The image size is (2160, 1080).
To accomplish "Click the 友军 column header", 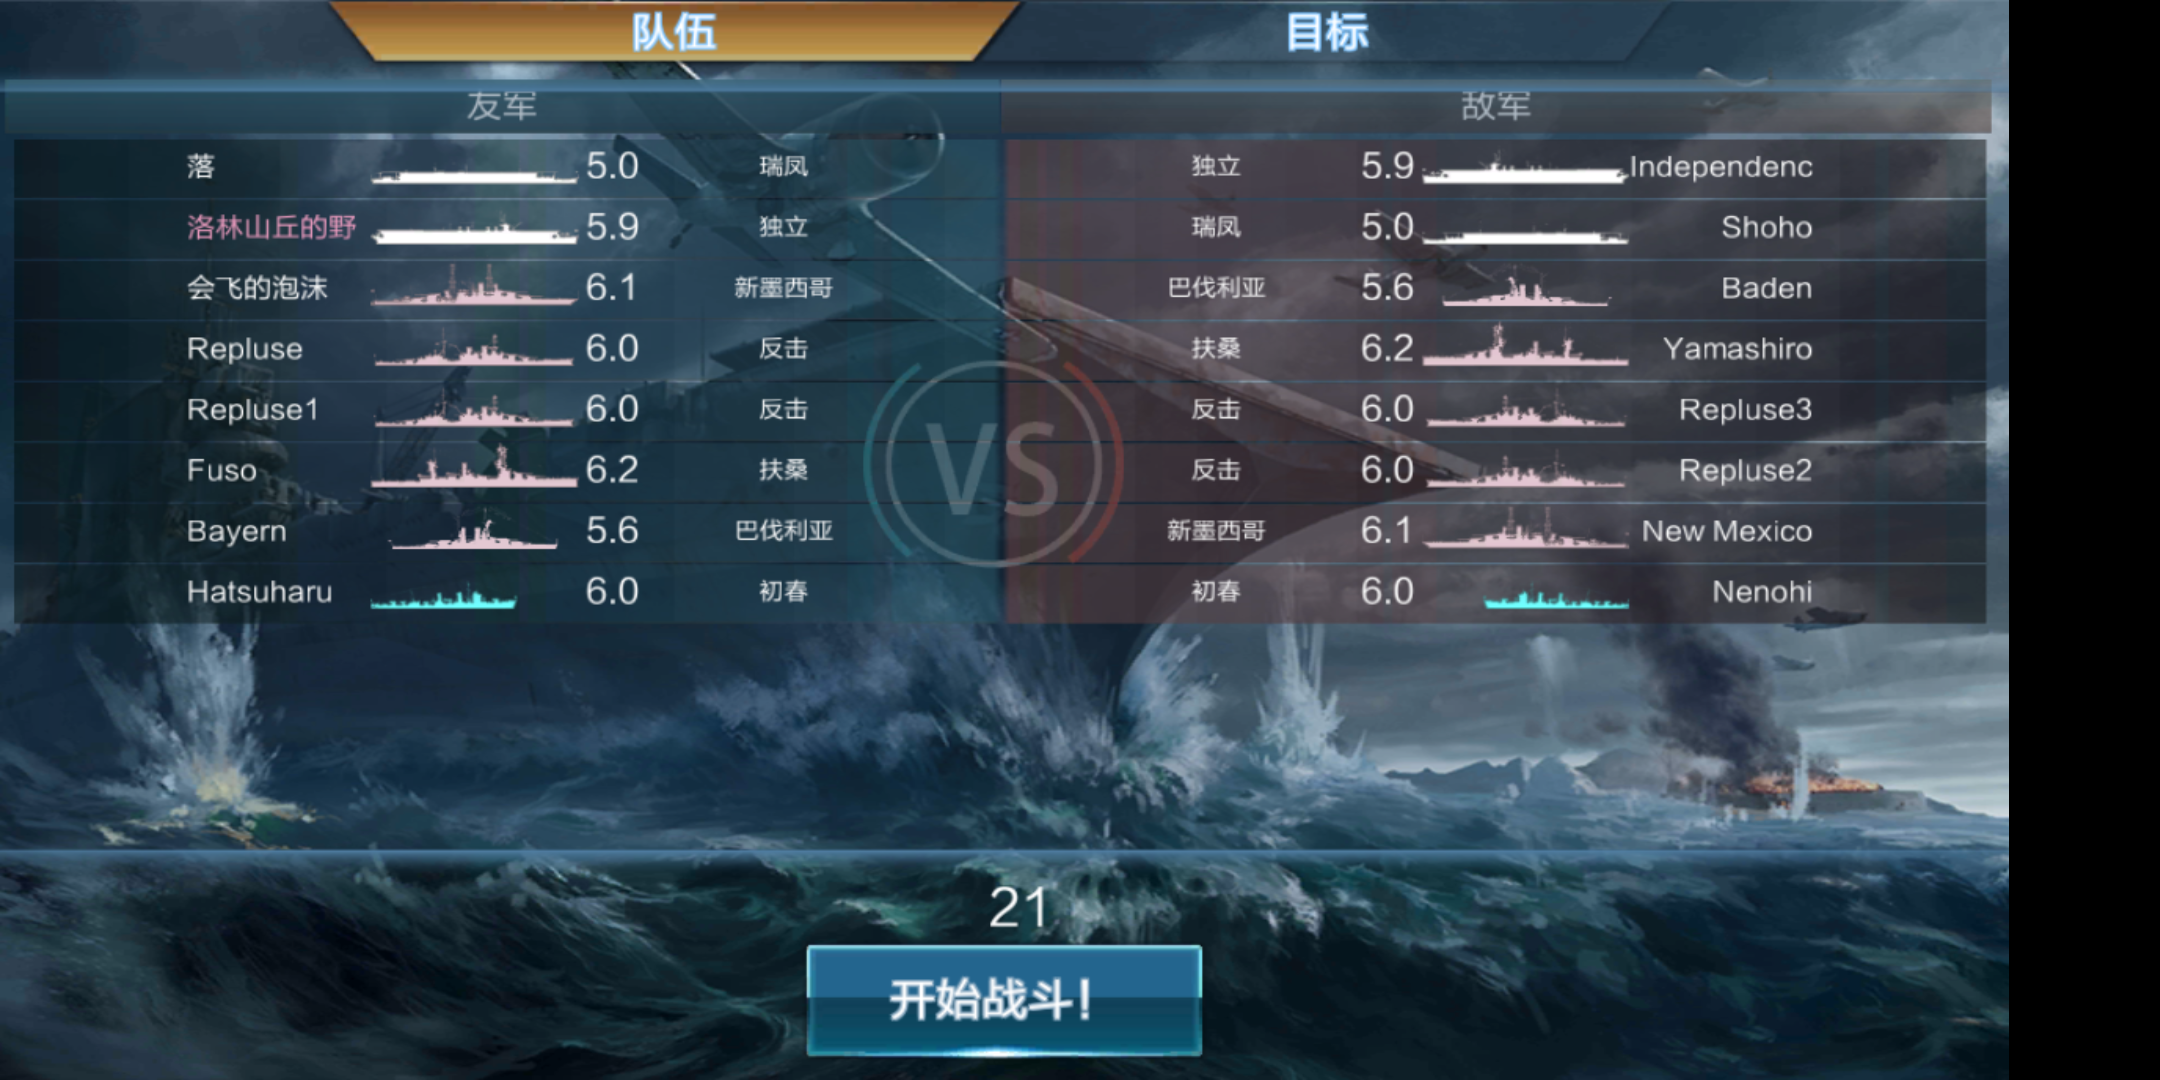I will coord(502,106).
